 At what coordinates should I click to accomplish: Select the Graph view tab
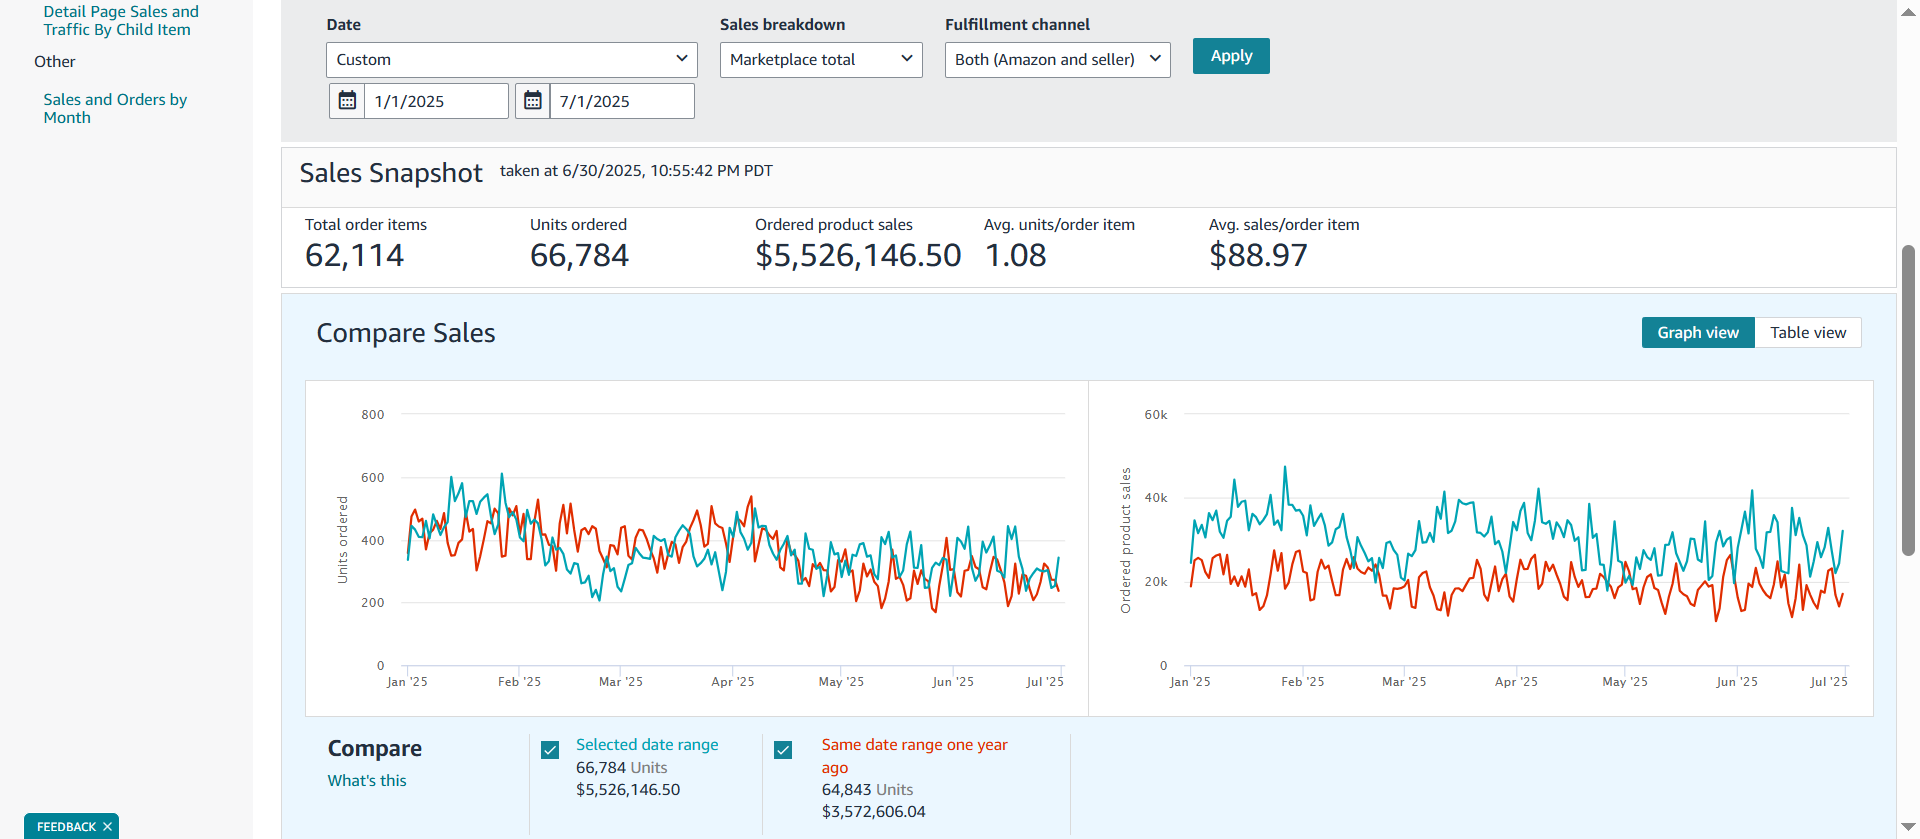(x=1697, y=333)
